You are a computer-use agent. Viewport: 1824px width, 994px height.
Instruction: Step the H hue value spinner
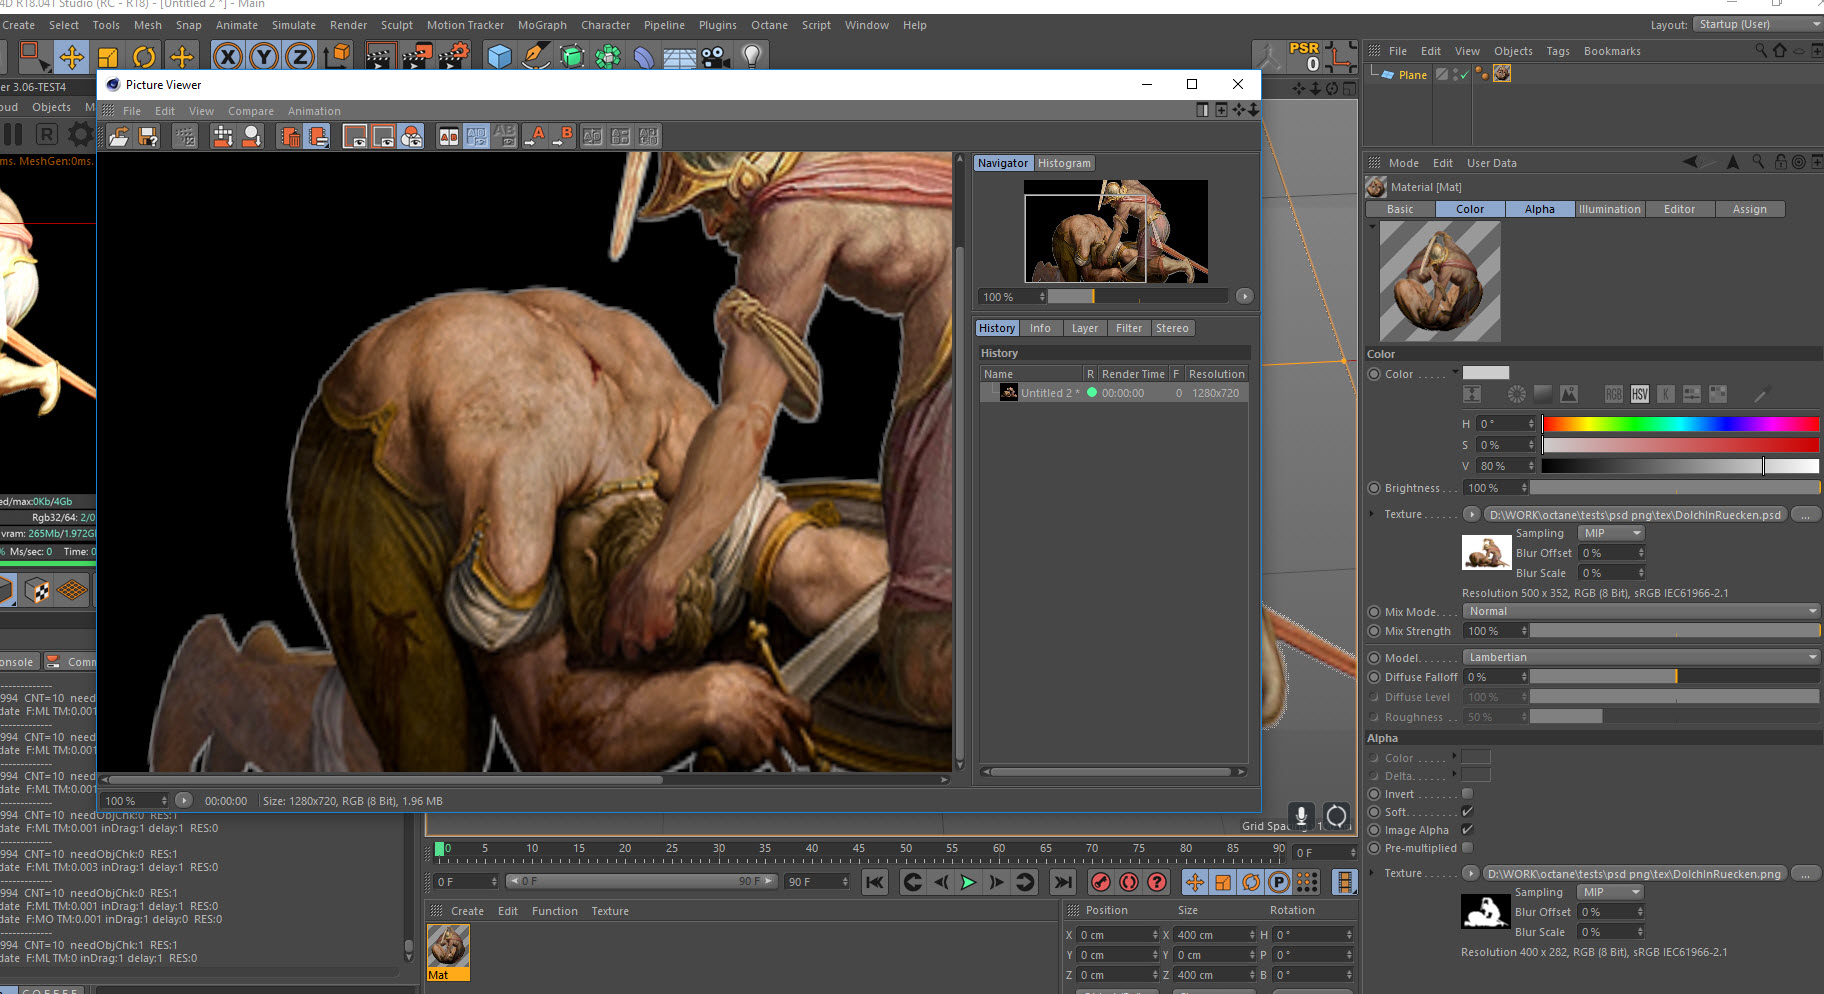1530,424
